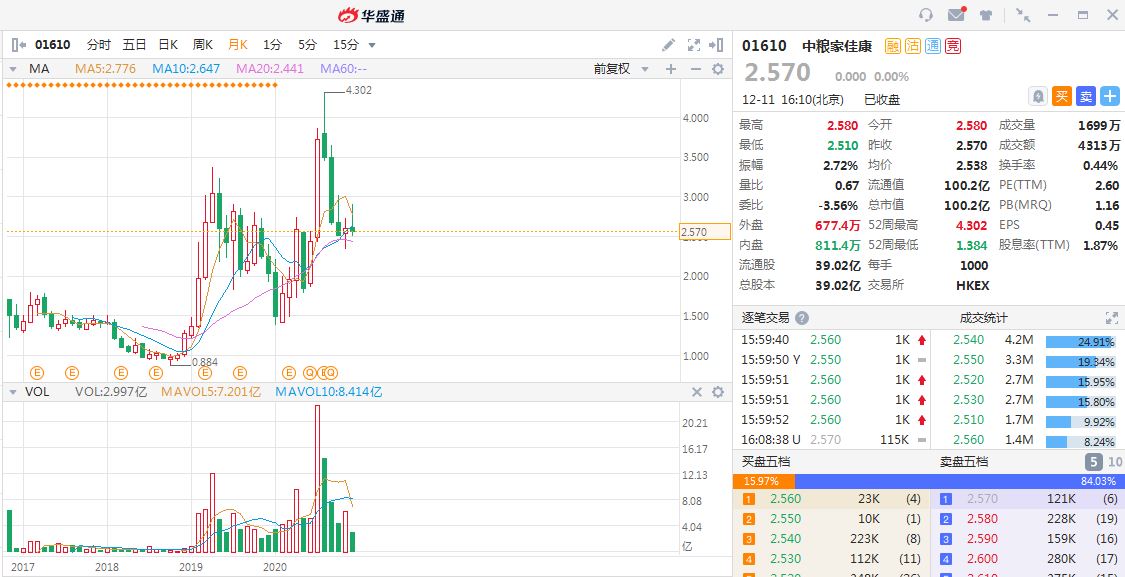Add stock to watchlist plus button

pos(1111,96)
